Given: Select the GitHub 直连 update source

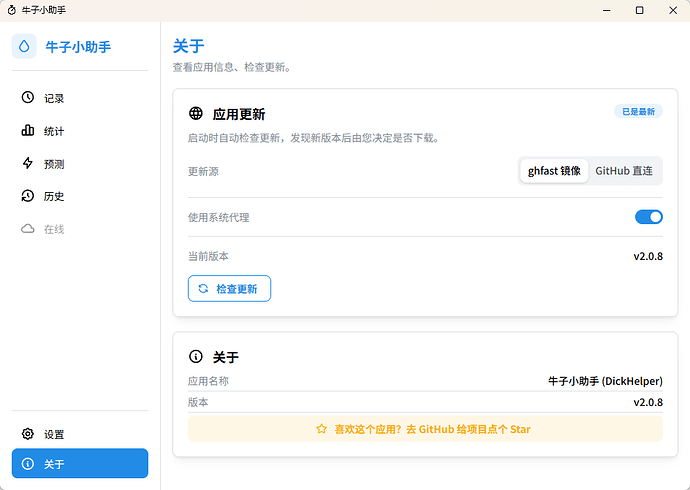Looking at the screenshot, I should [x=624, y=171].
